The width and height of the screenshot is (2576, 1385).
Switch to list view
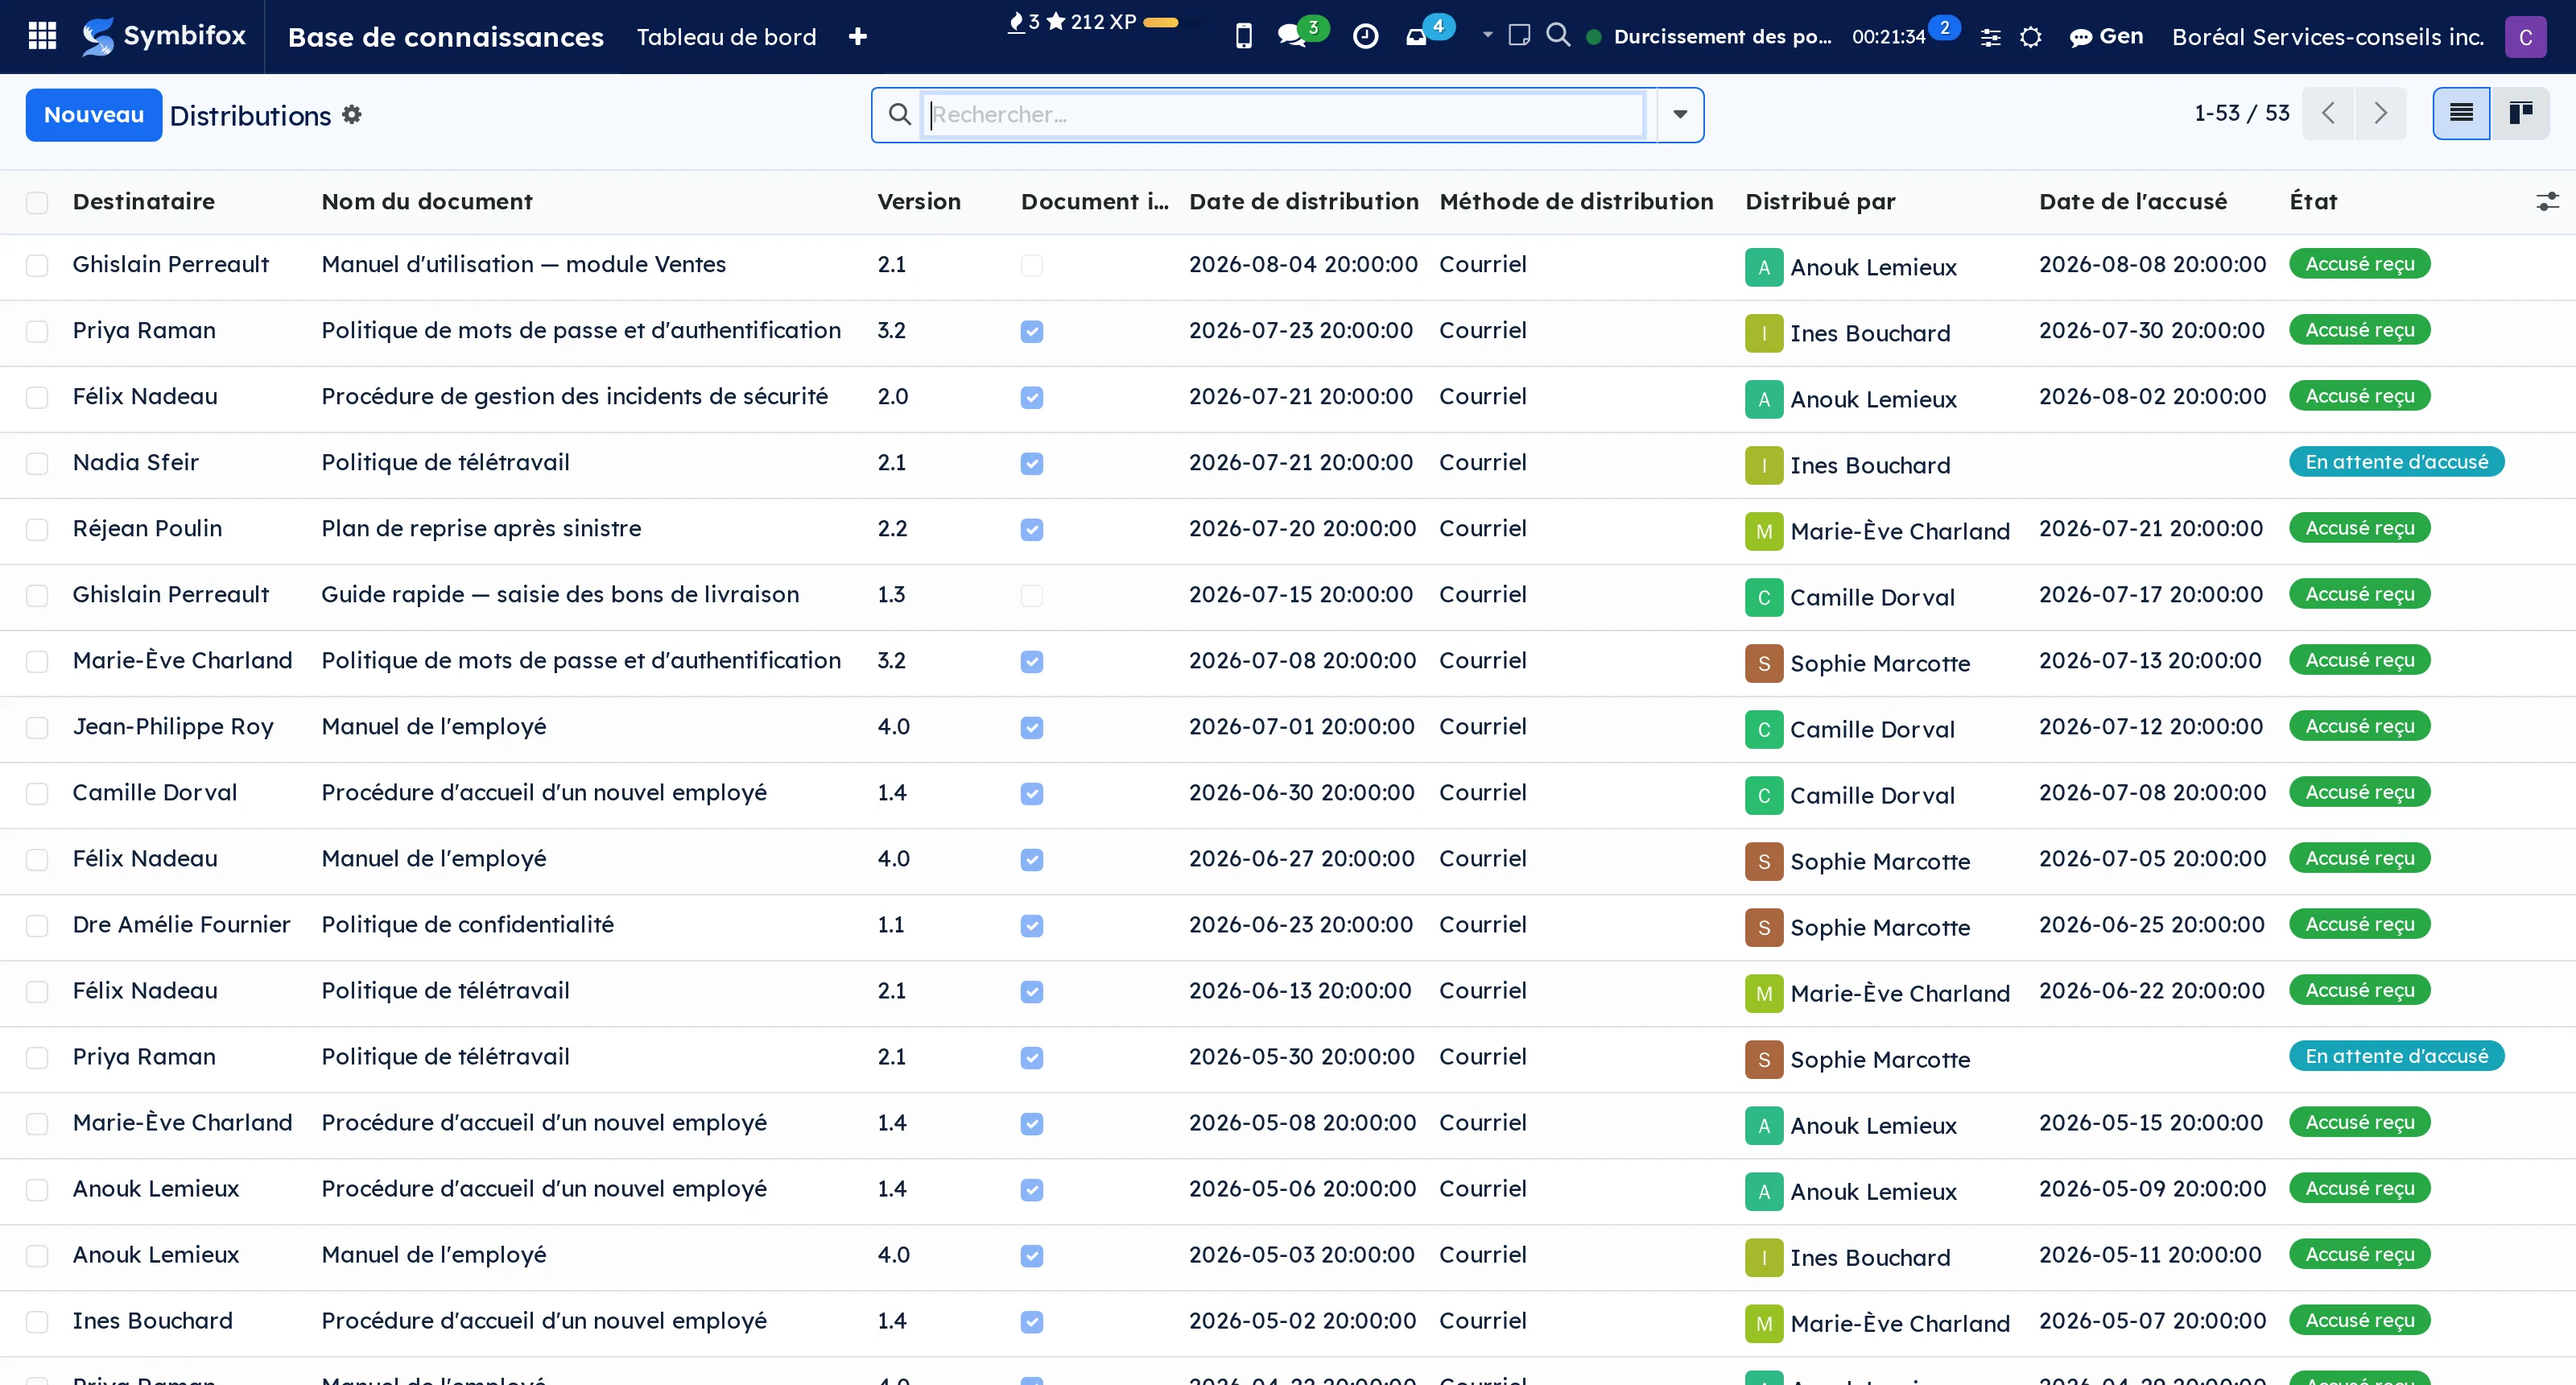2461,114
